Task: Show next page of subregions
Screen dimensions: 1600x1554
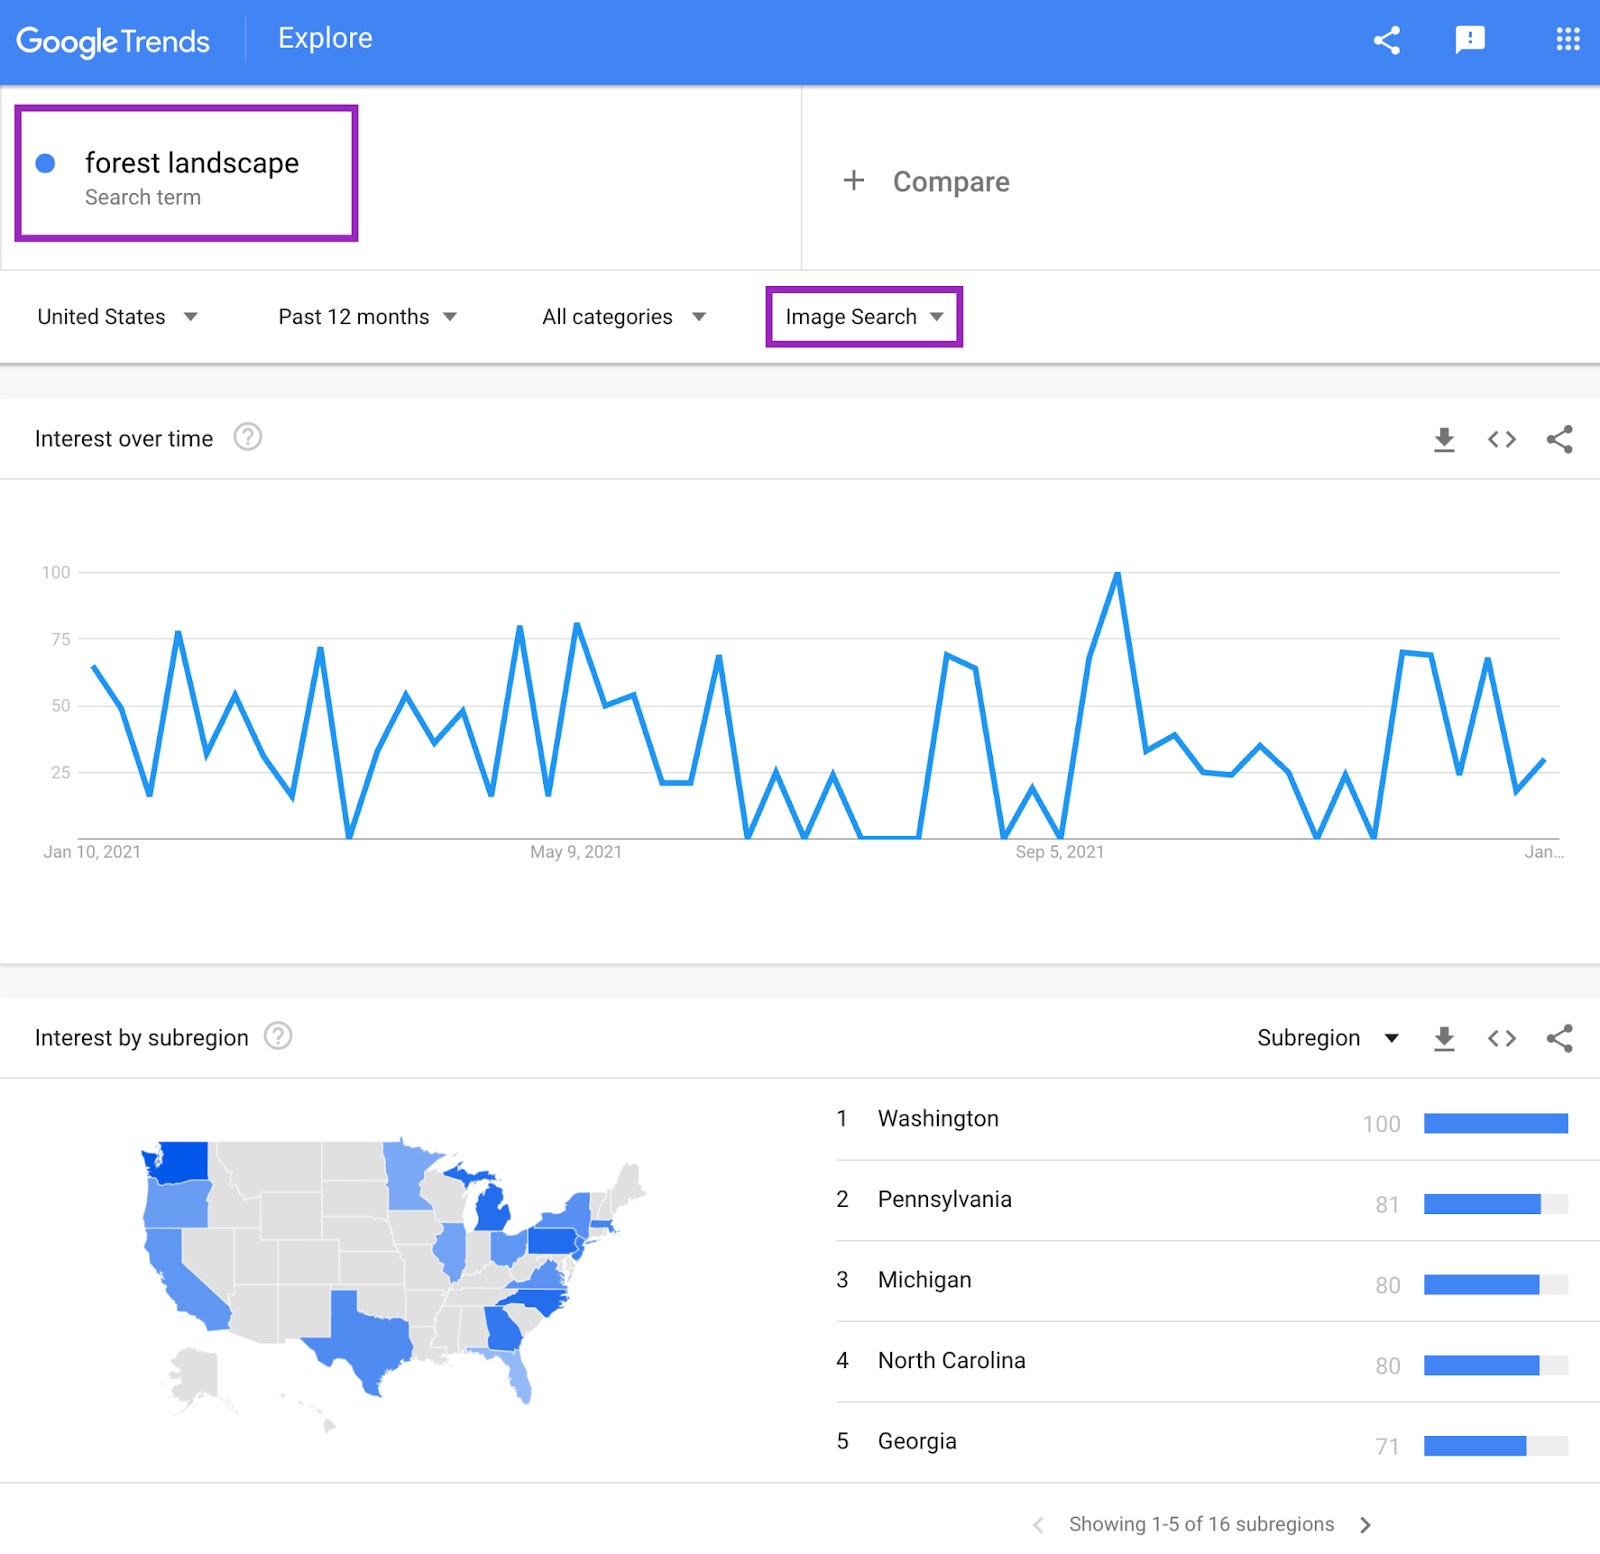Action: [x=1365, y=1524]
